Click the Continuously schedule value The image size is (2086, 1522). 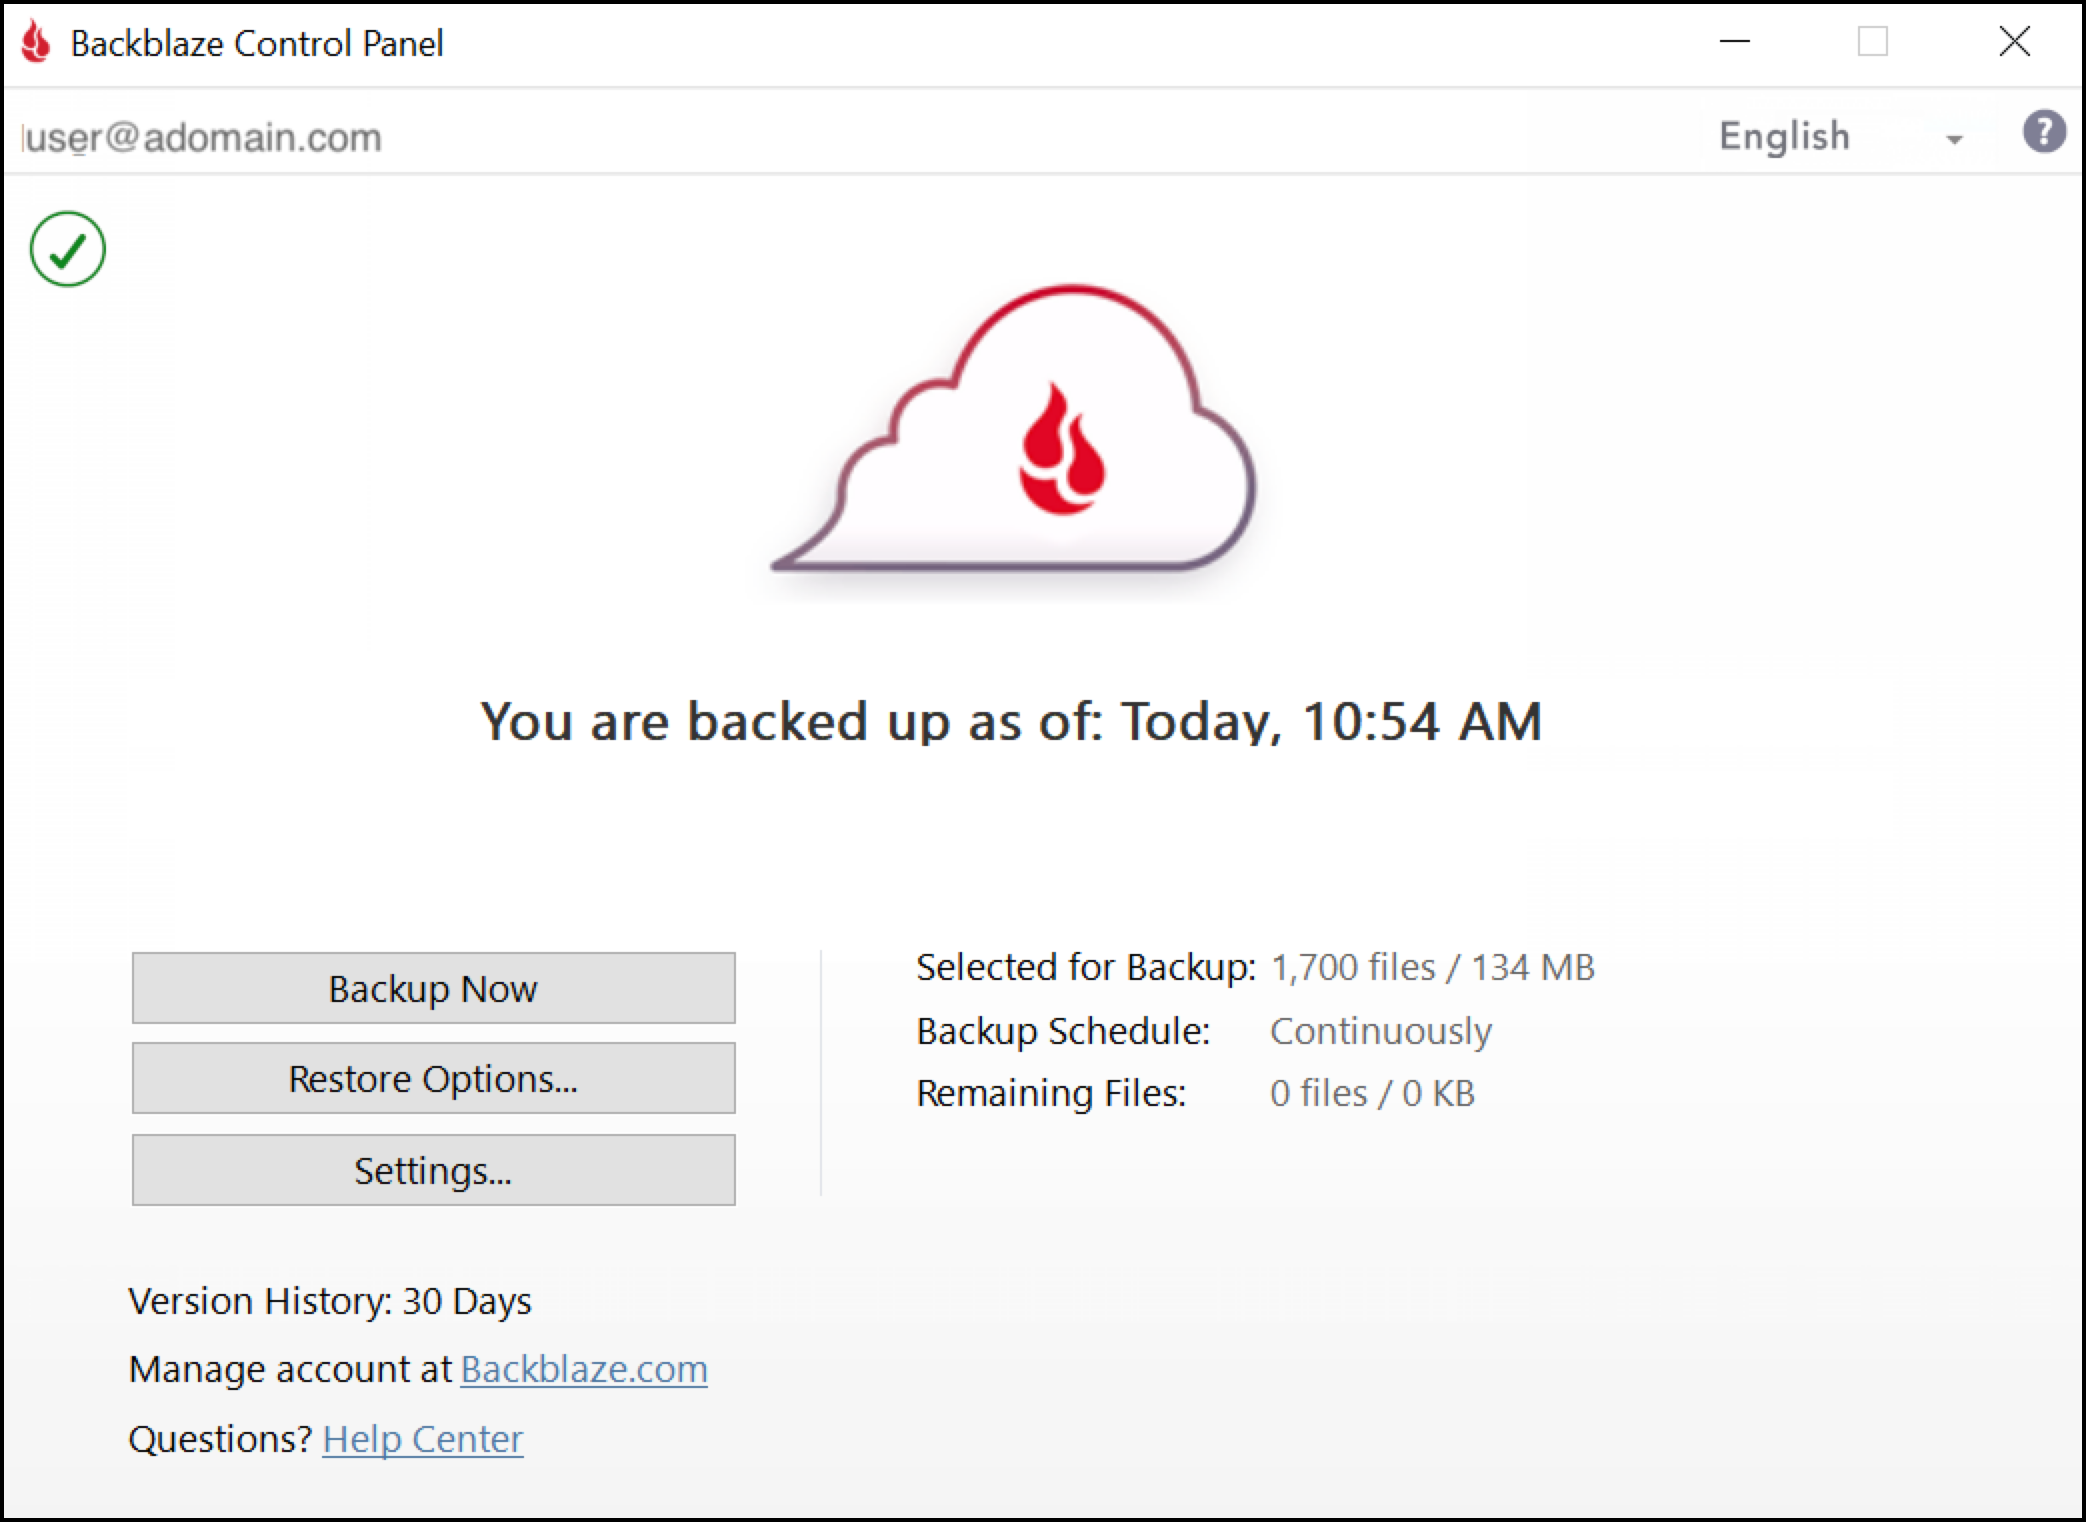pyautogui.click(x=1380, y=1031)
